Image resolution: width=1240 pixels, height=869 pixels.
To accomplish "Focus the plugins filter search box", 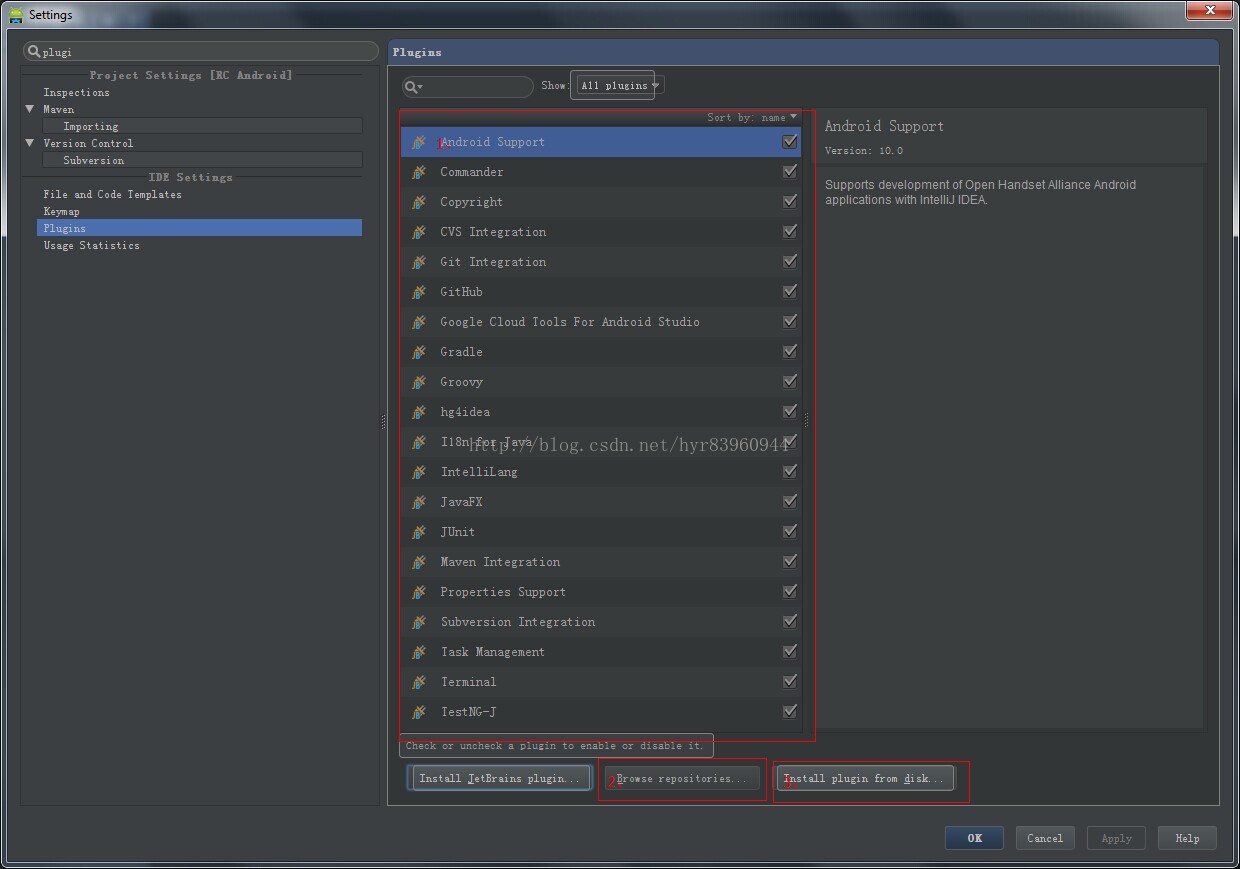I will point(468,87).
